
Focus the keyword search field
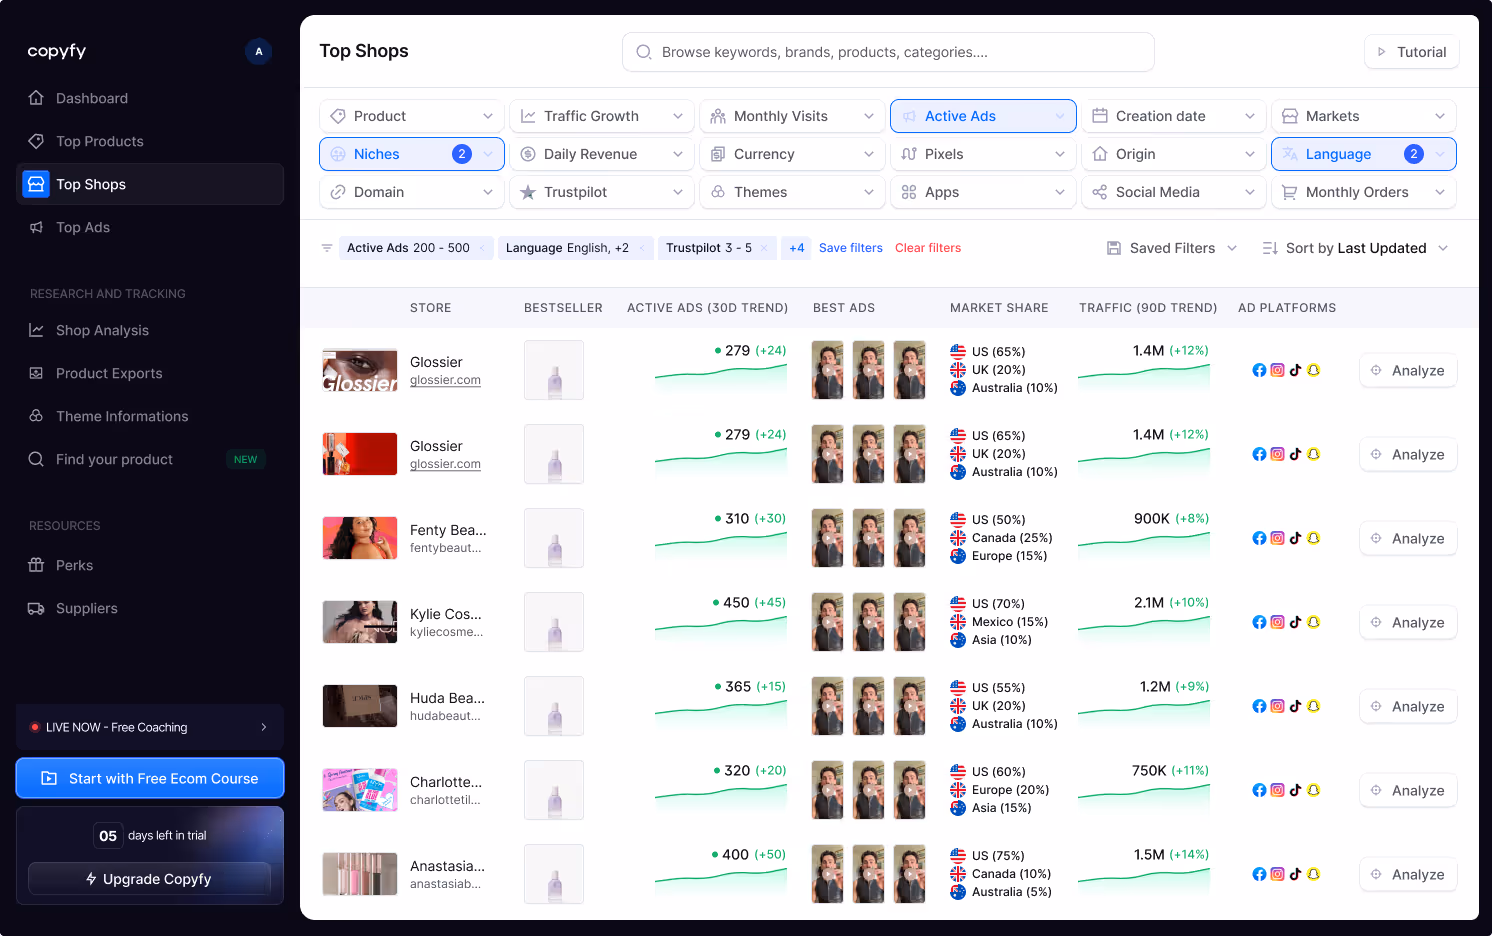pos(888,52)
